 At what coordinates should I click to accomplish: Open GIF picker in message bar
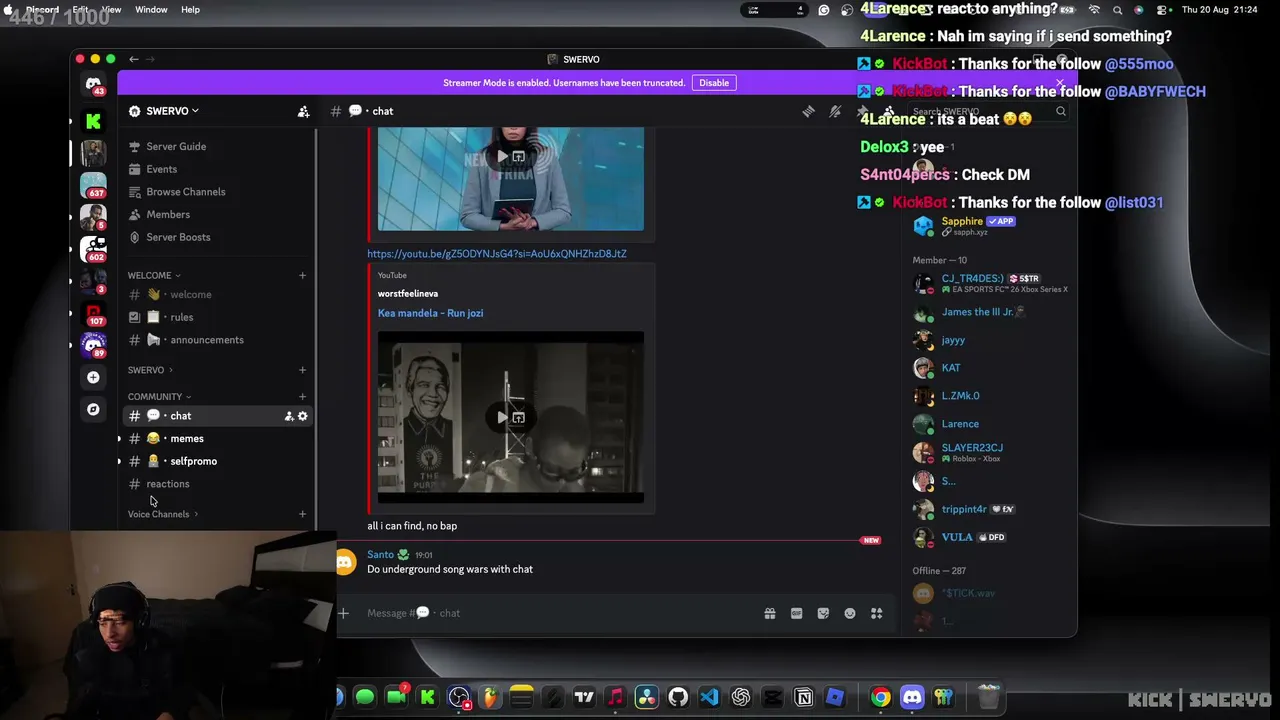[x=796, y=613]
